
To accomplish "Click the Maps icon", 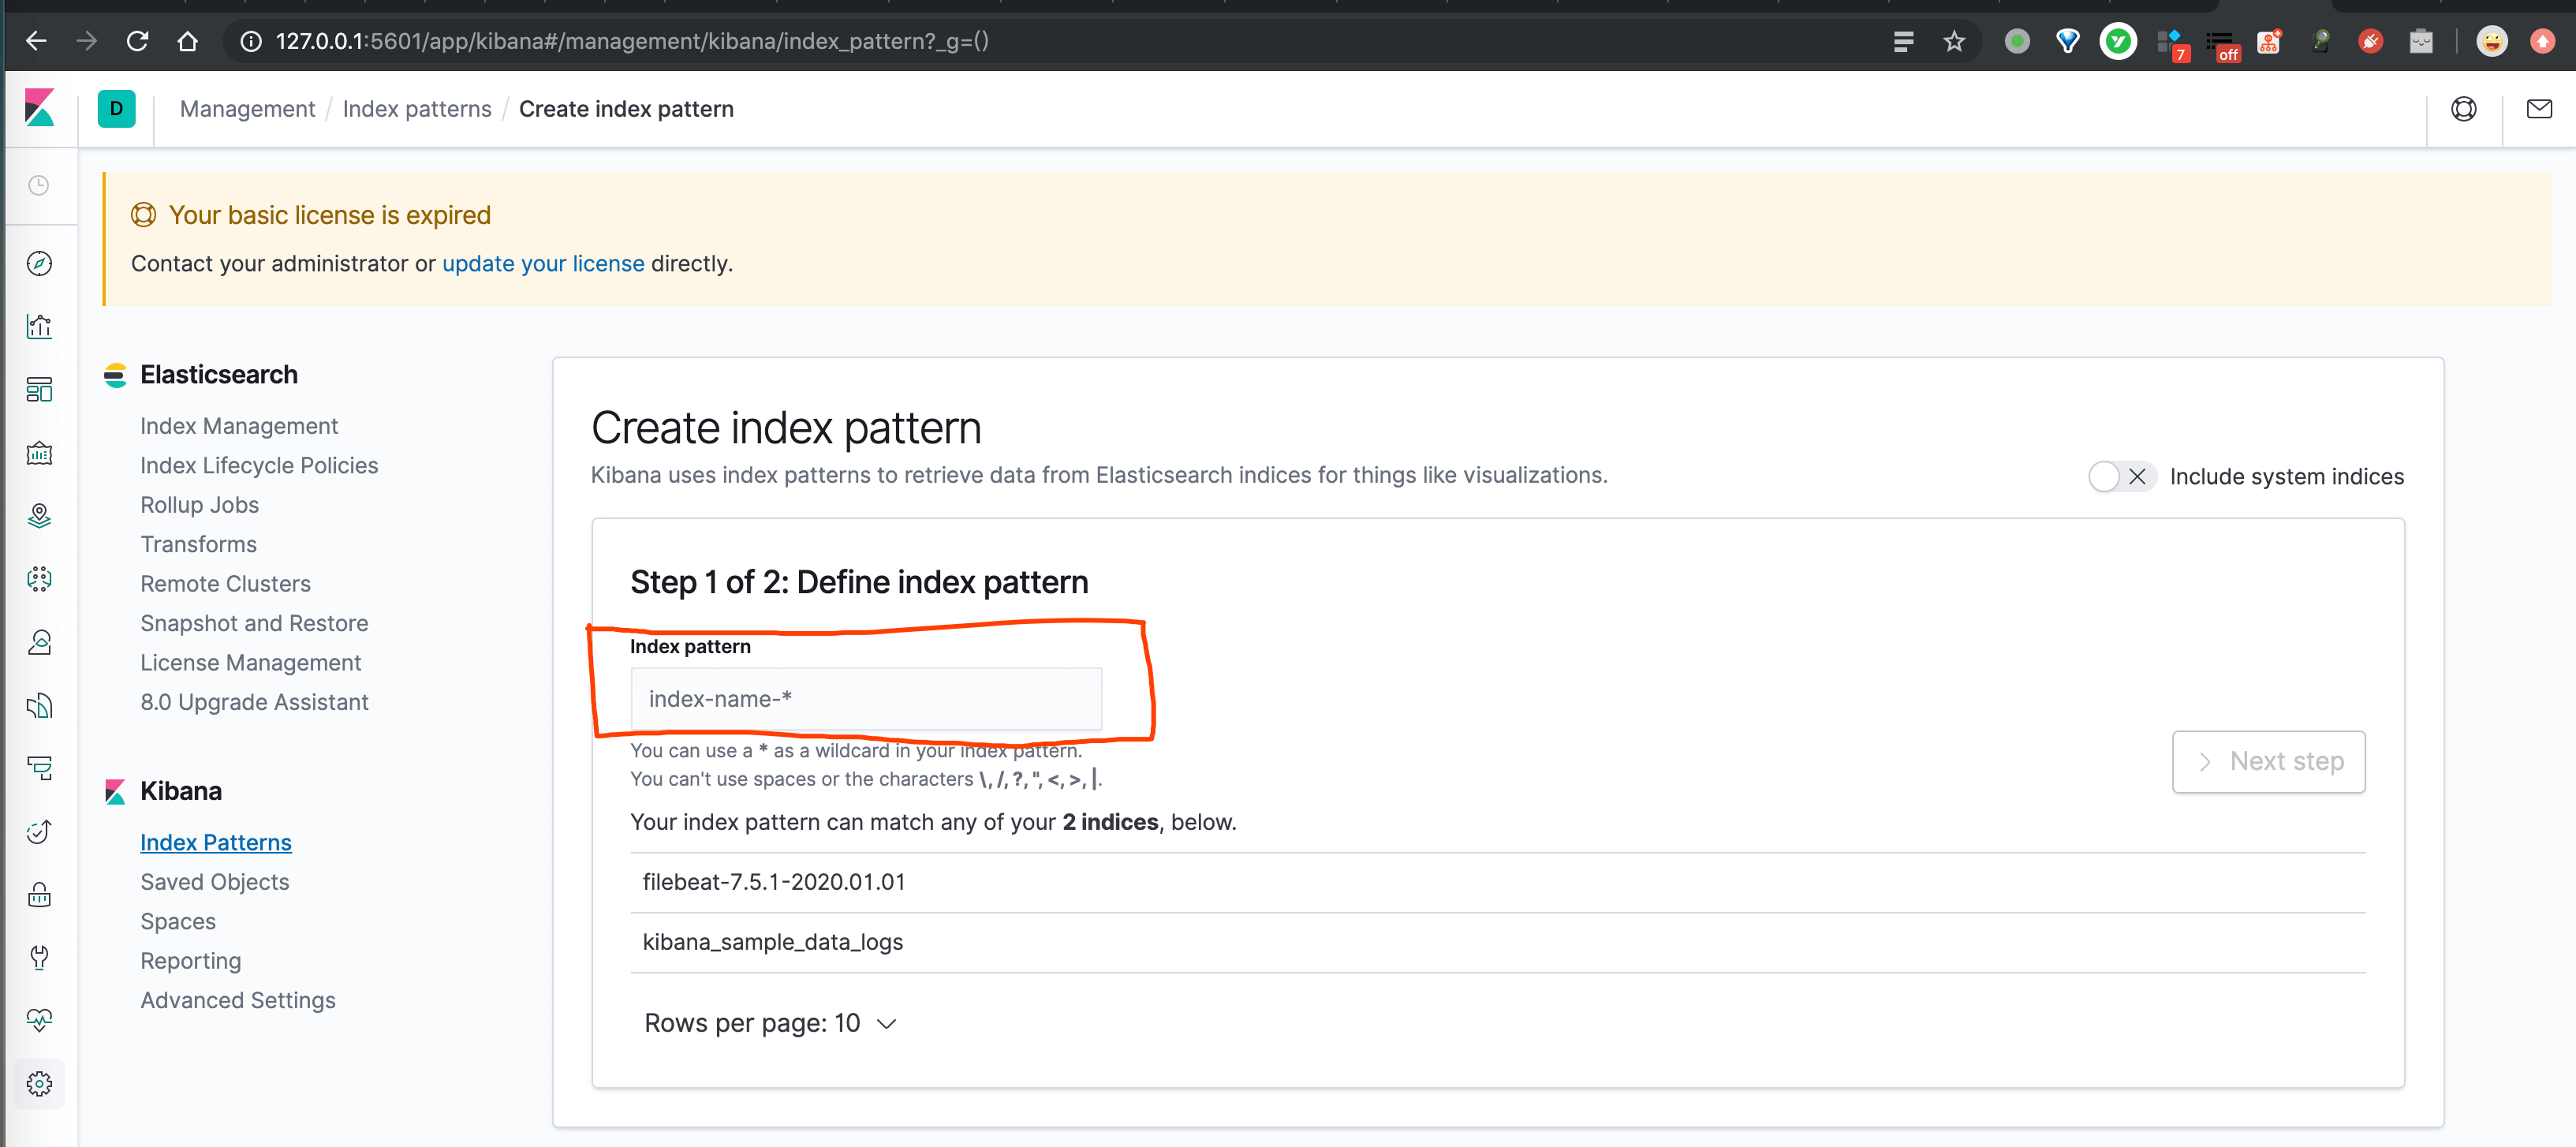I will [x=44, y=514].
